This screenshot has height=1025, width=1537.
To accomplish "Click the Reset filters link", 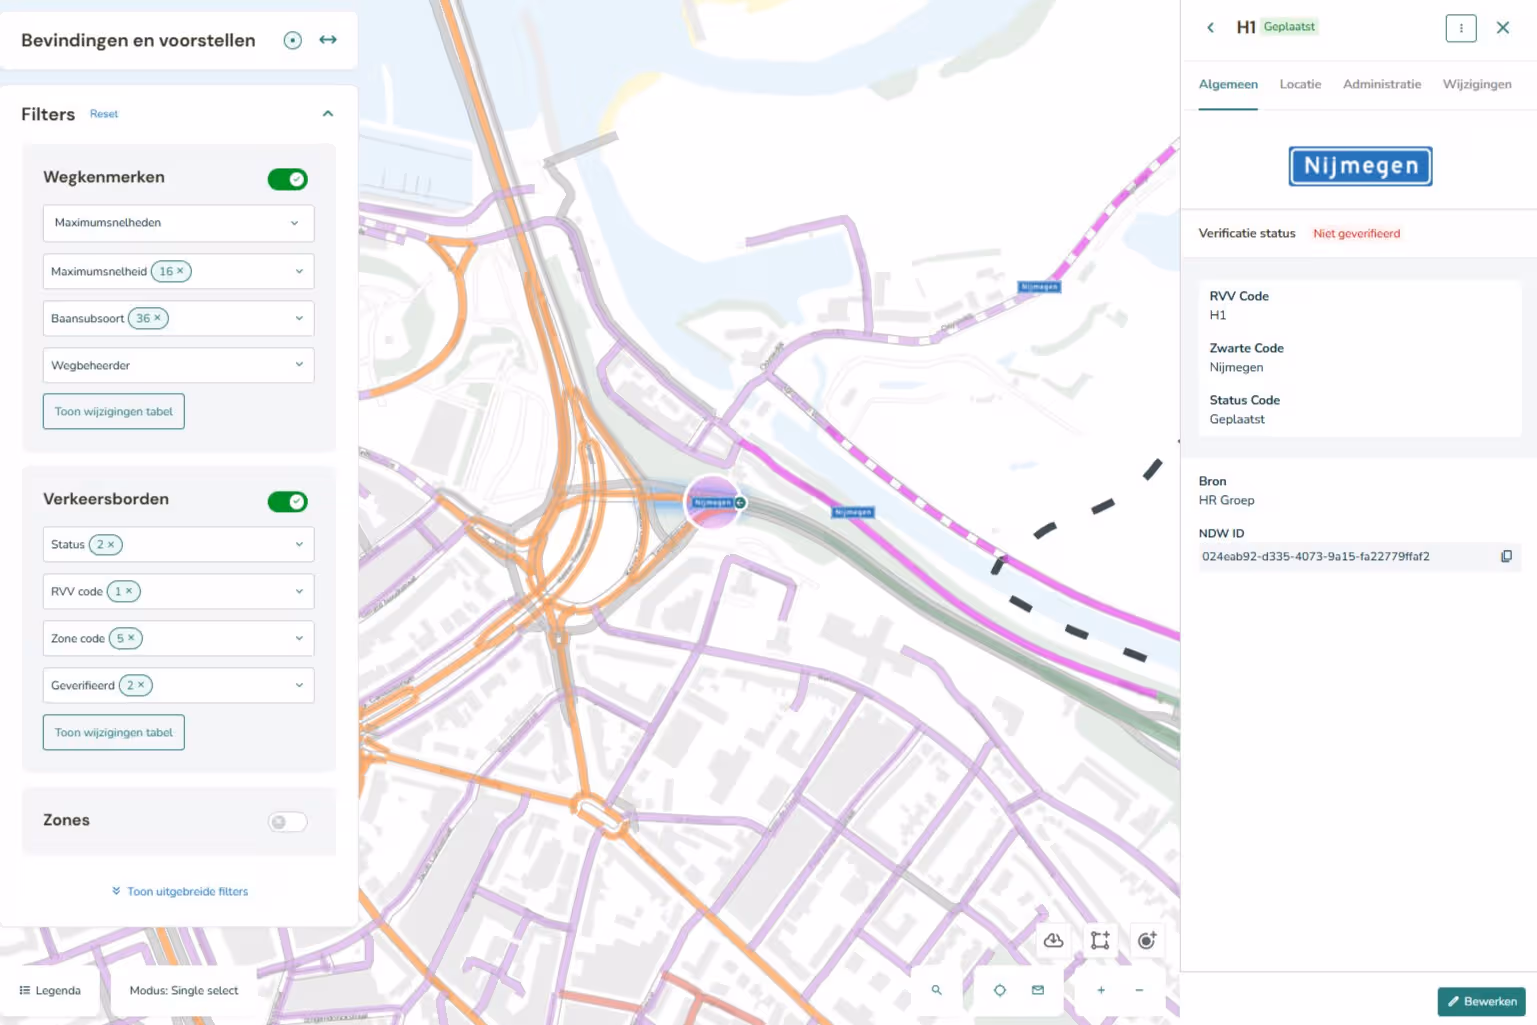I will [x=104, y=114].
